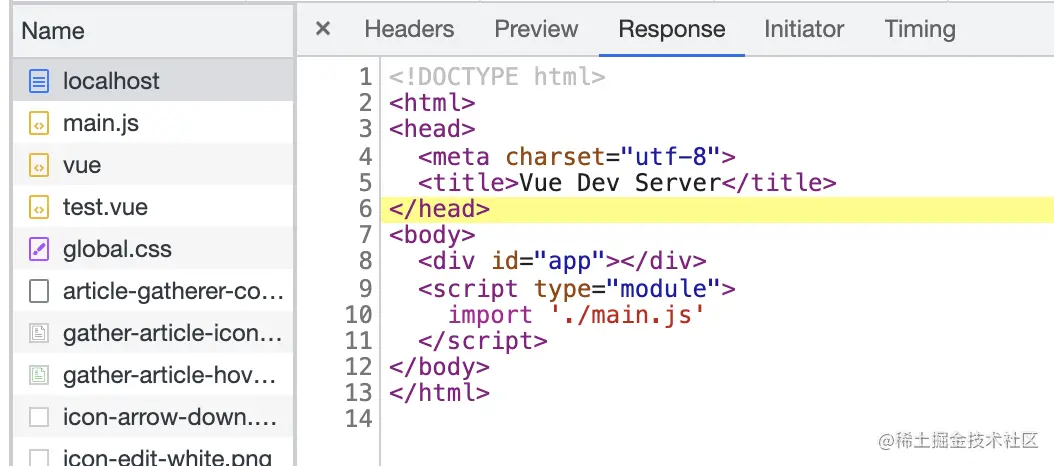Close the request details panel
This screenshot has height=466, width=1054.
pos(323,29)
